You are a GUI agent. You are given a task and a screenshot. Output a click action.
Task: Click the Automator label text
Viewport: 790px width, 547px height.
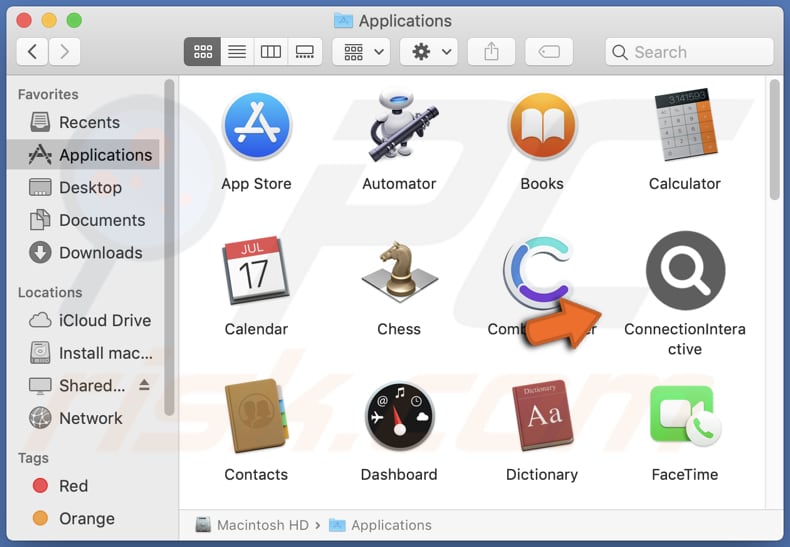(399, 184)
